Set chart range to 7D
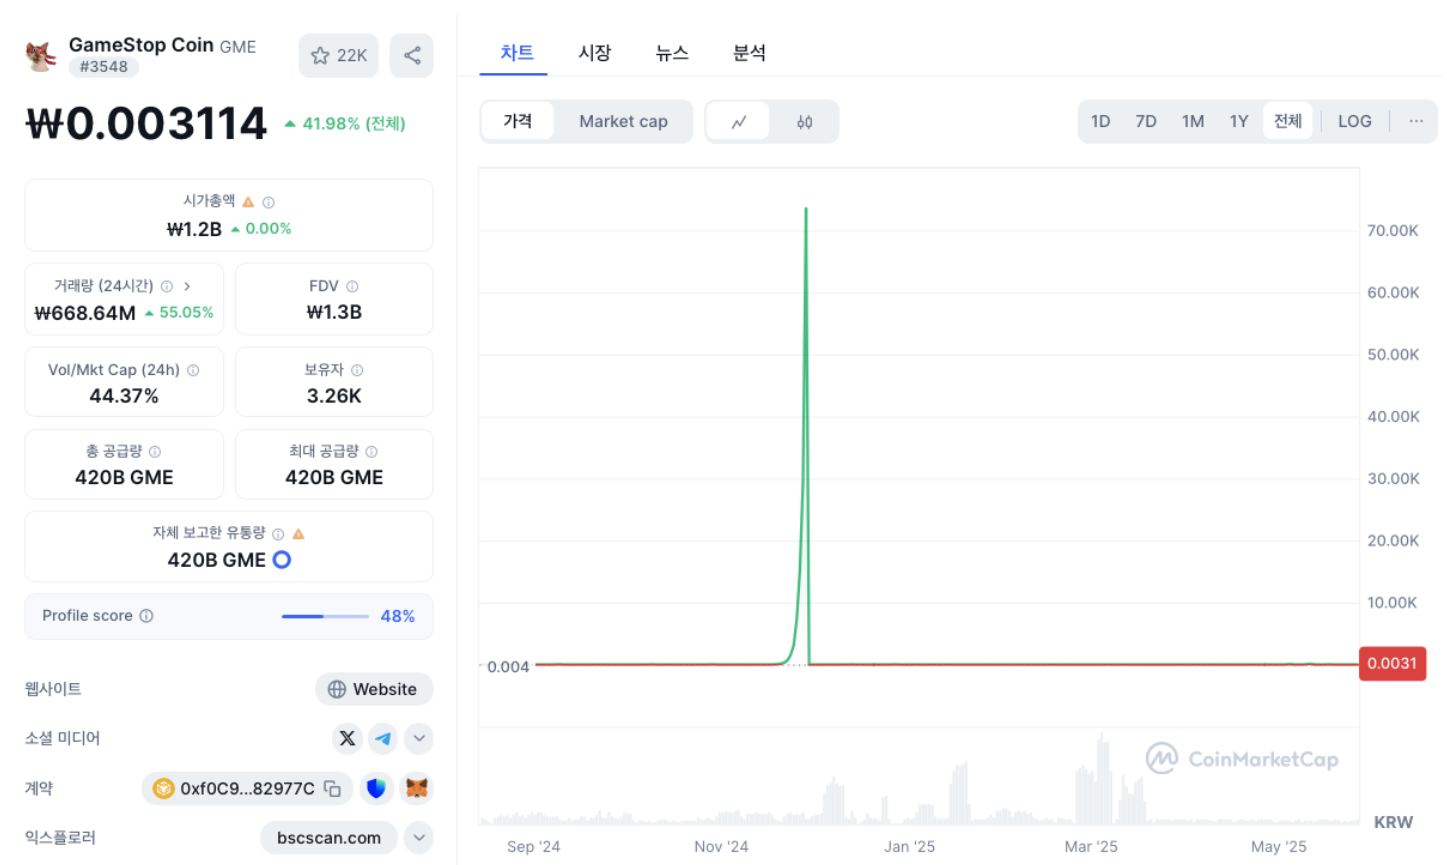 [1146, 121]
